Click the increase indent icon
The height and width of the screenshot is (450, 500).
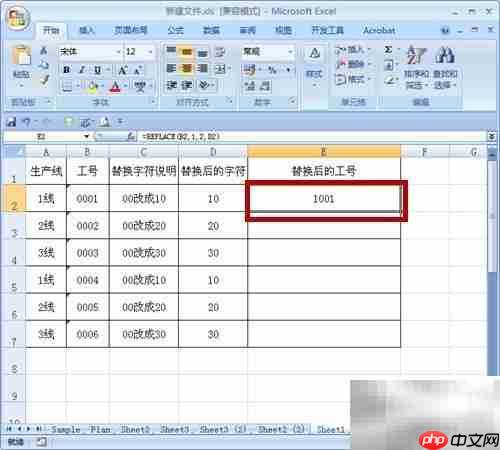click(187, 85)
